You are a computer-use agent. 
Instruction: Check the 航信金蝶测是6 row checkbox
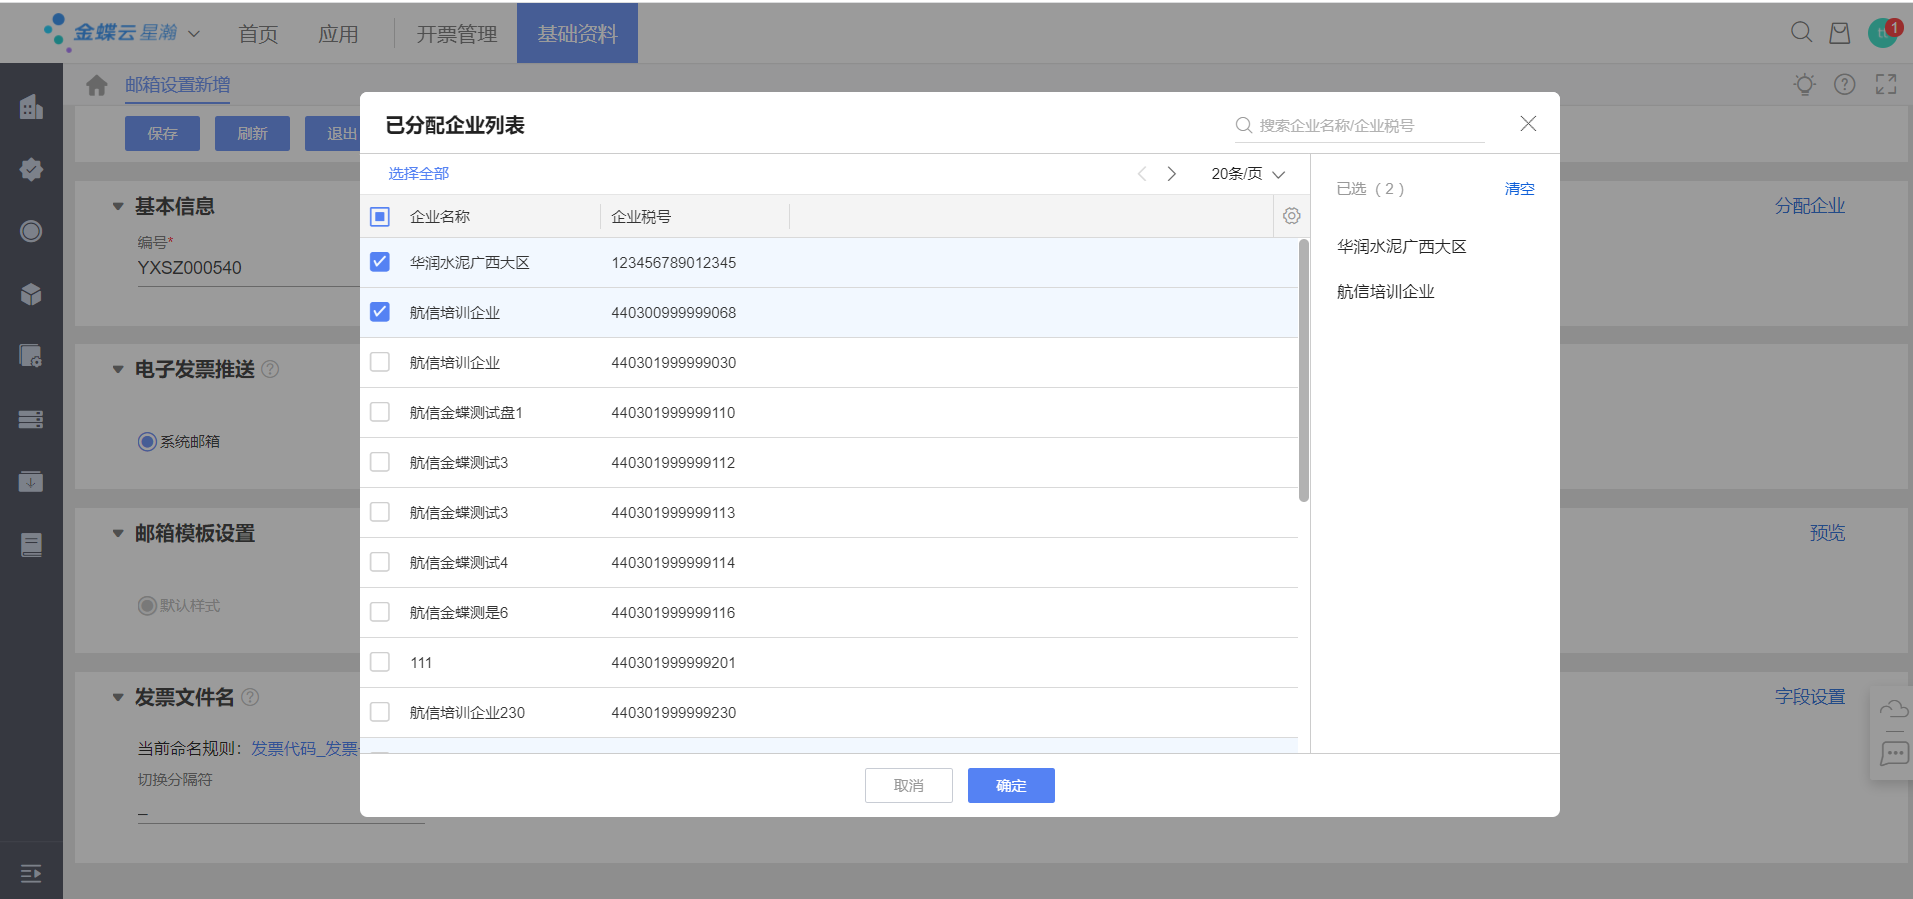[x=380, y=612]
